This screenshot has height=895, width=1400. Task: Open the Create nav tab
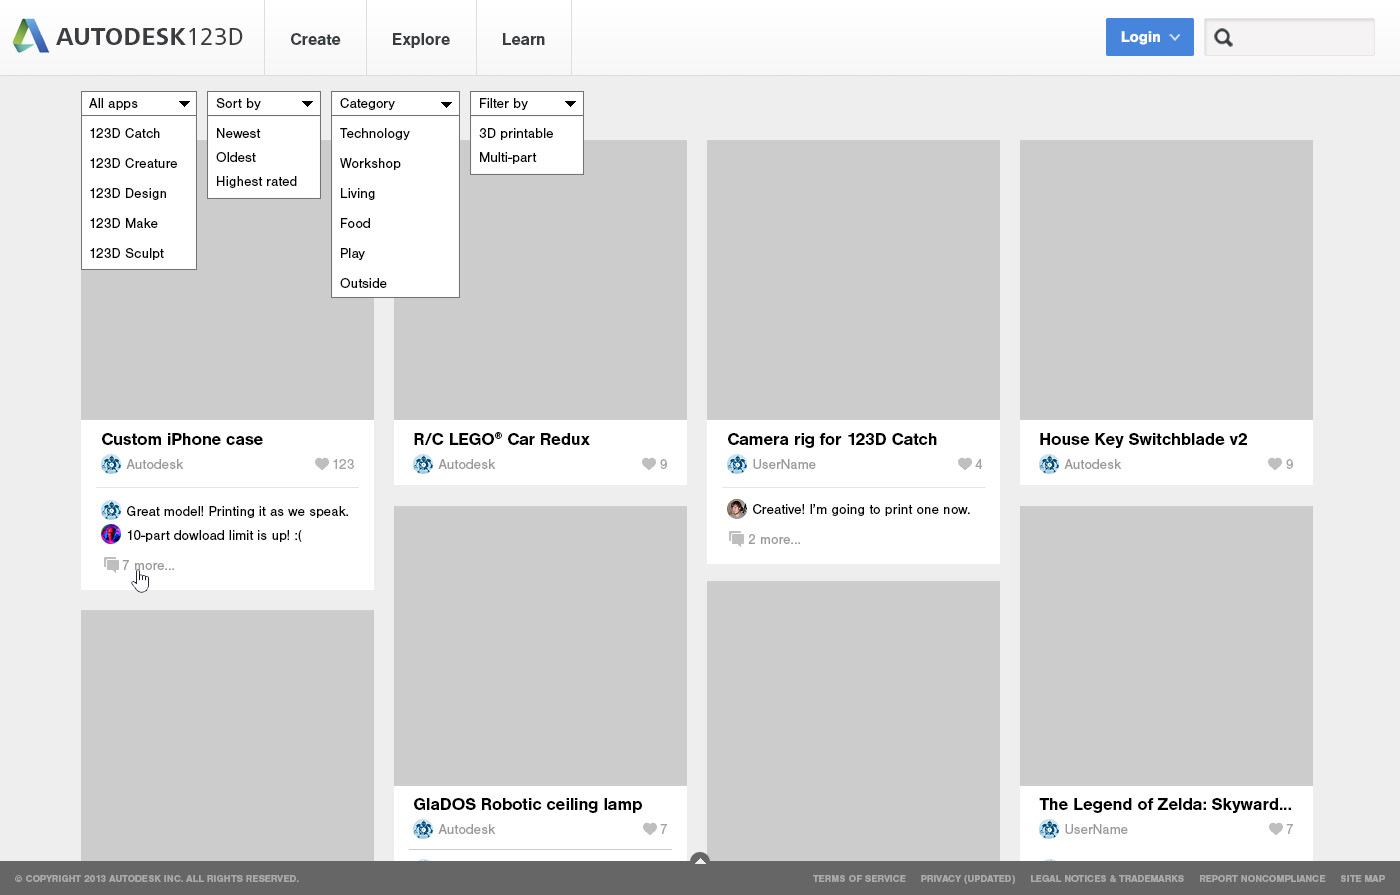315,39
